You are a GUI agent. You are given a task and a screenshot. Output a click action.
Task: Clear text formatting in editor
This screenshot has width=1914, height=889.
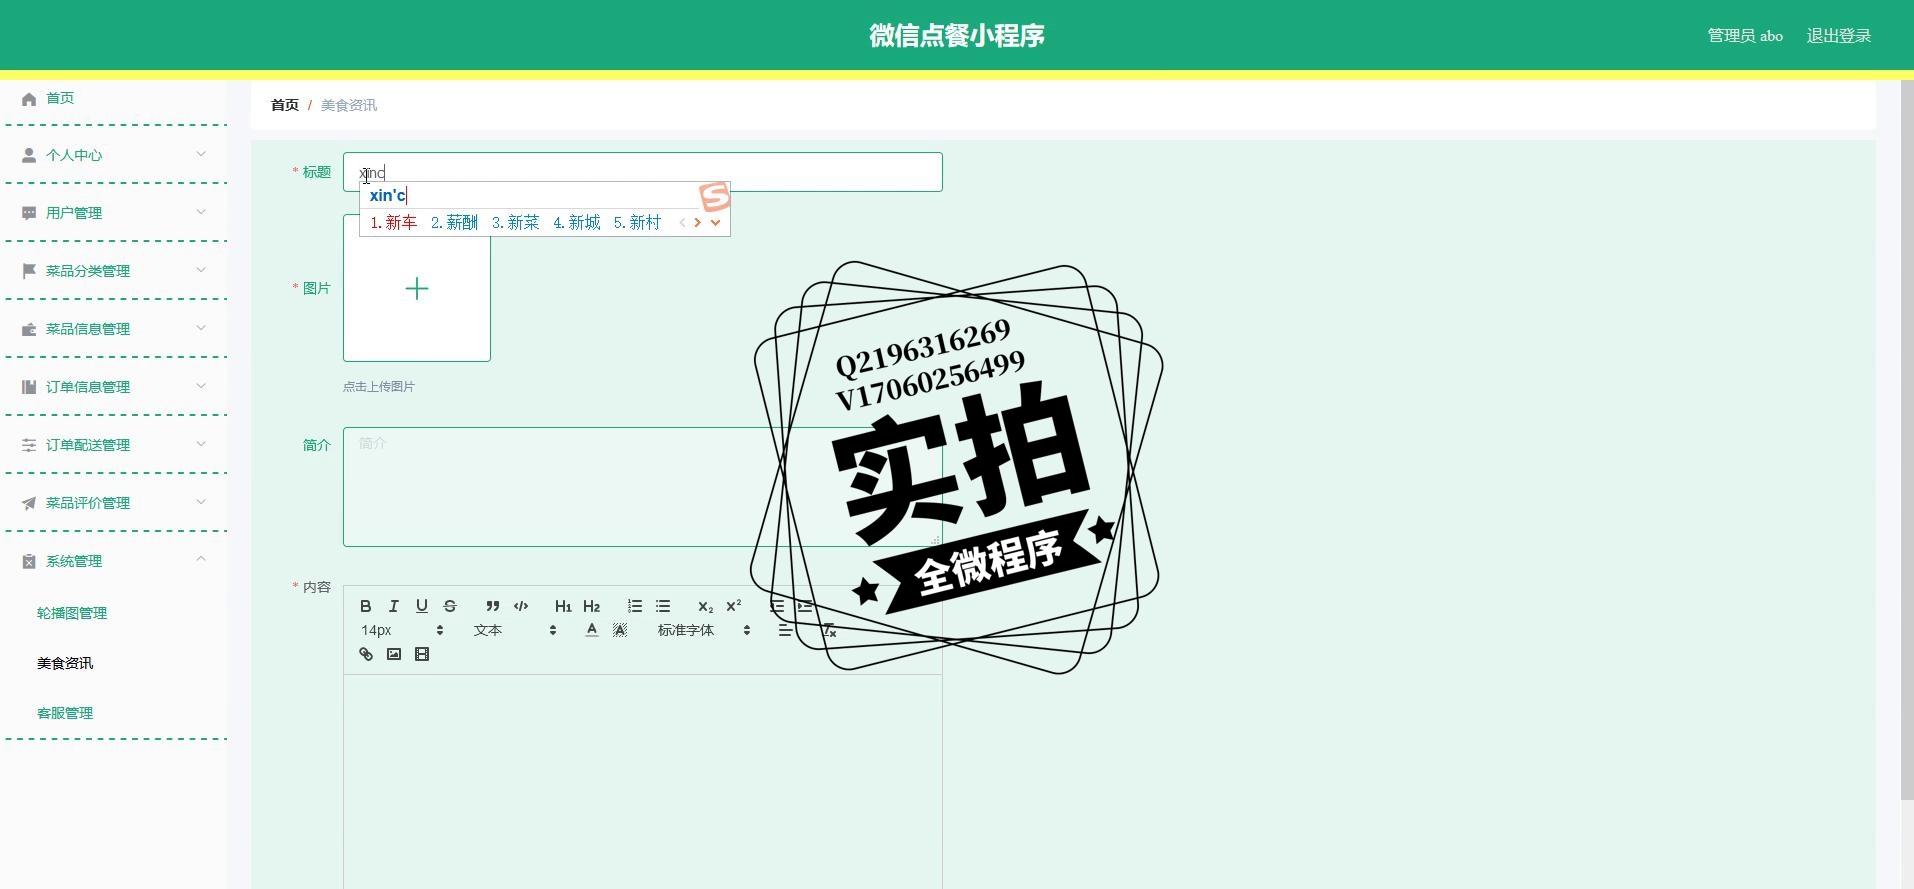[x=829, y=630]
